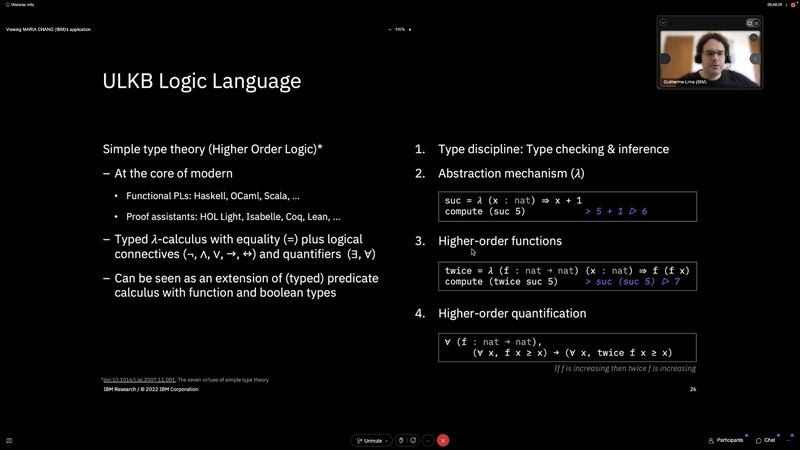Click the bottom-left captions icon
The height and width of the screenshot is (450, 800).
pos(9,440)
